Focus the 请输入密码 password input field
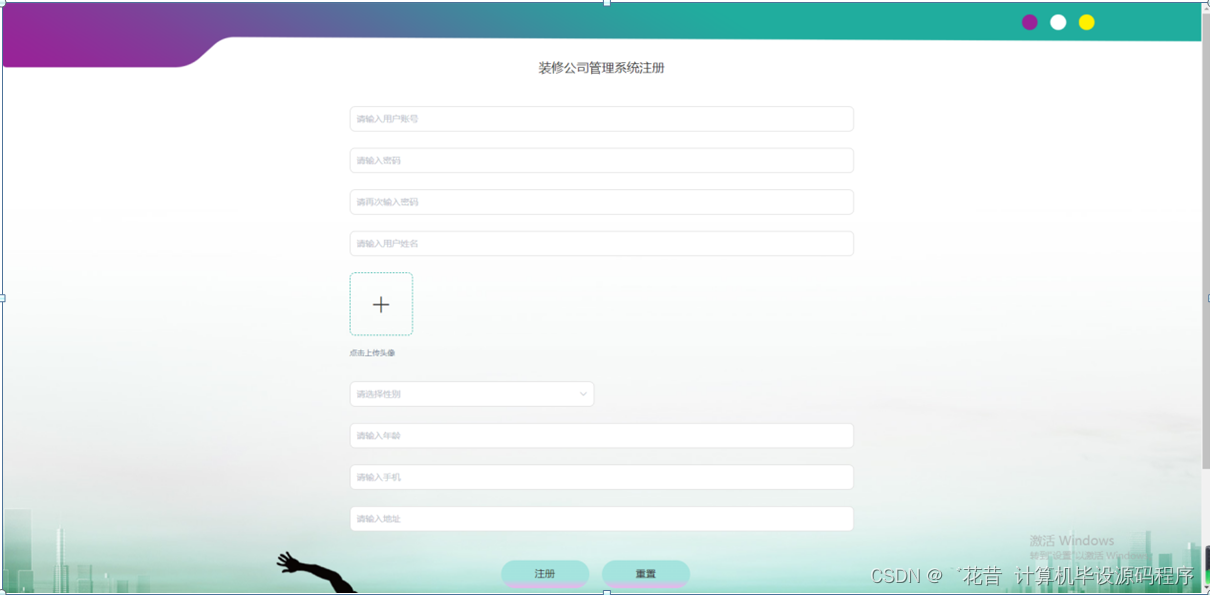The width and height of the screenshot is (1210, 595). 600,160
